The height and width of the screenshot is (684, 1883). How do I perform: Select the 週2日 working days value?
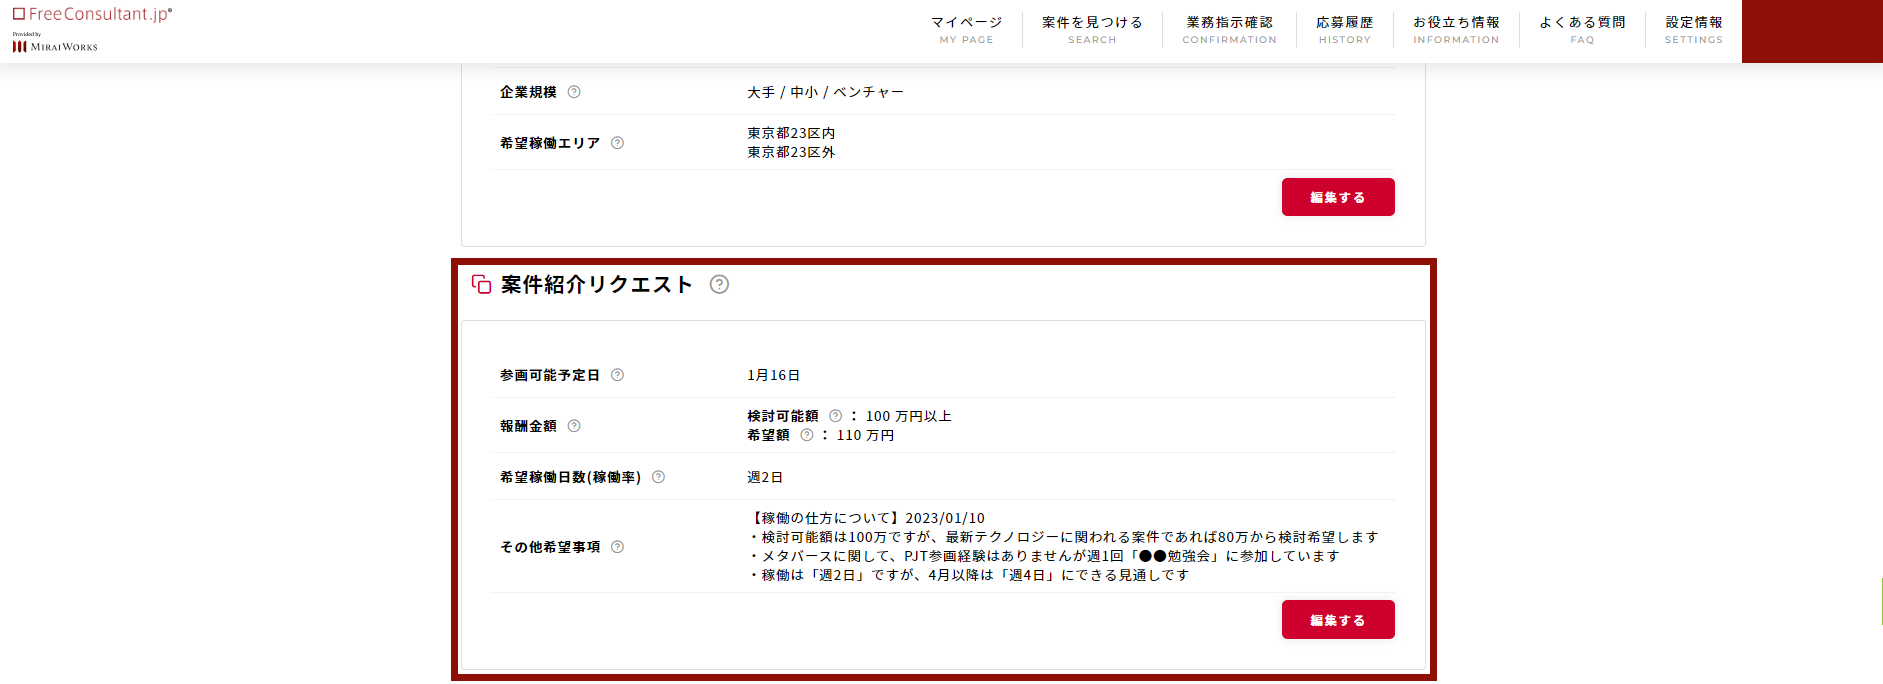pos(765,477)
